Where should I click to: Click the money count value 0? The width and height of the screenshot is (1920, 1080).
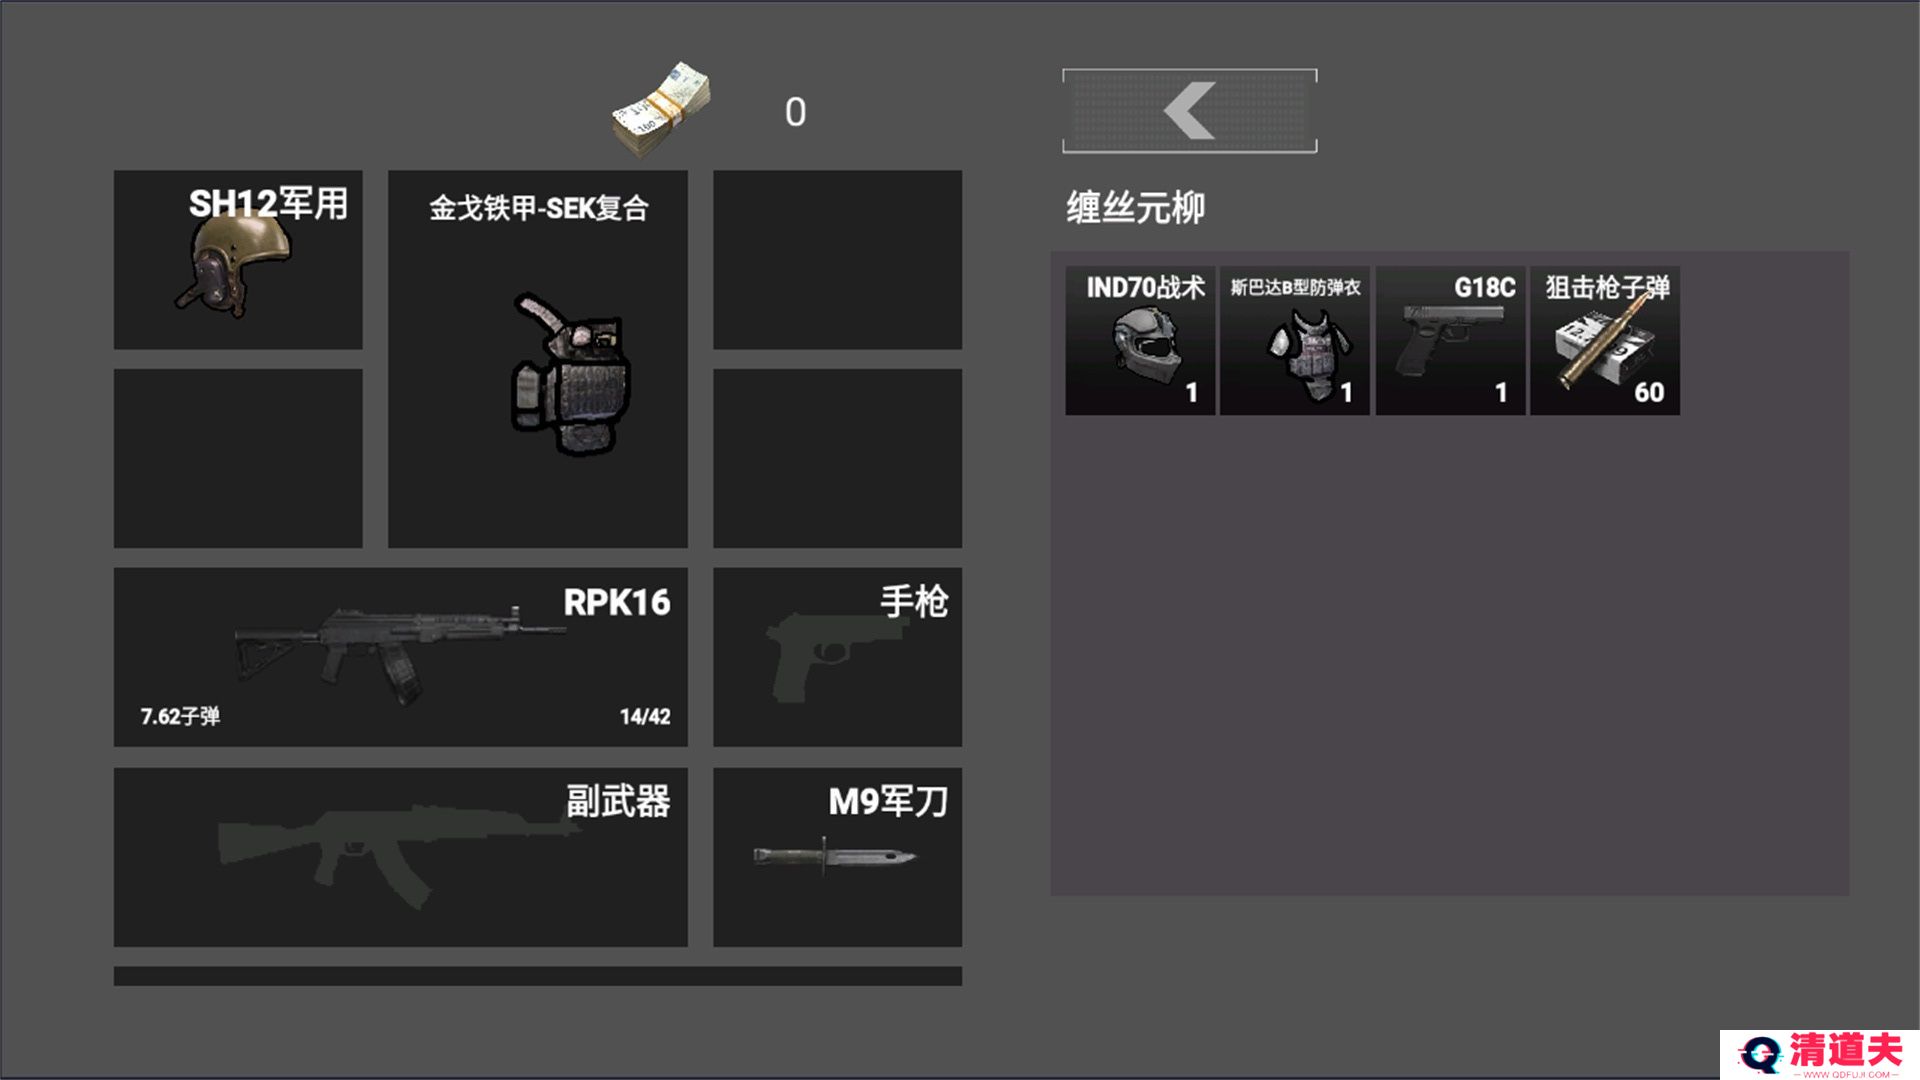pyautogui.click(x=795, y=112)
